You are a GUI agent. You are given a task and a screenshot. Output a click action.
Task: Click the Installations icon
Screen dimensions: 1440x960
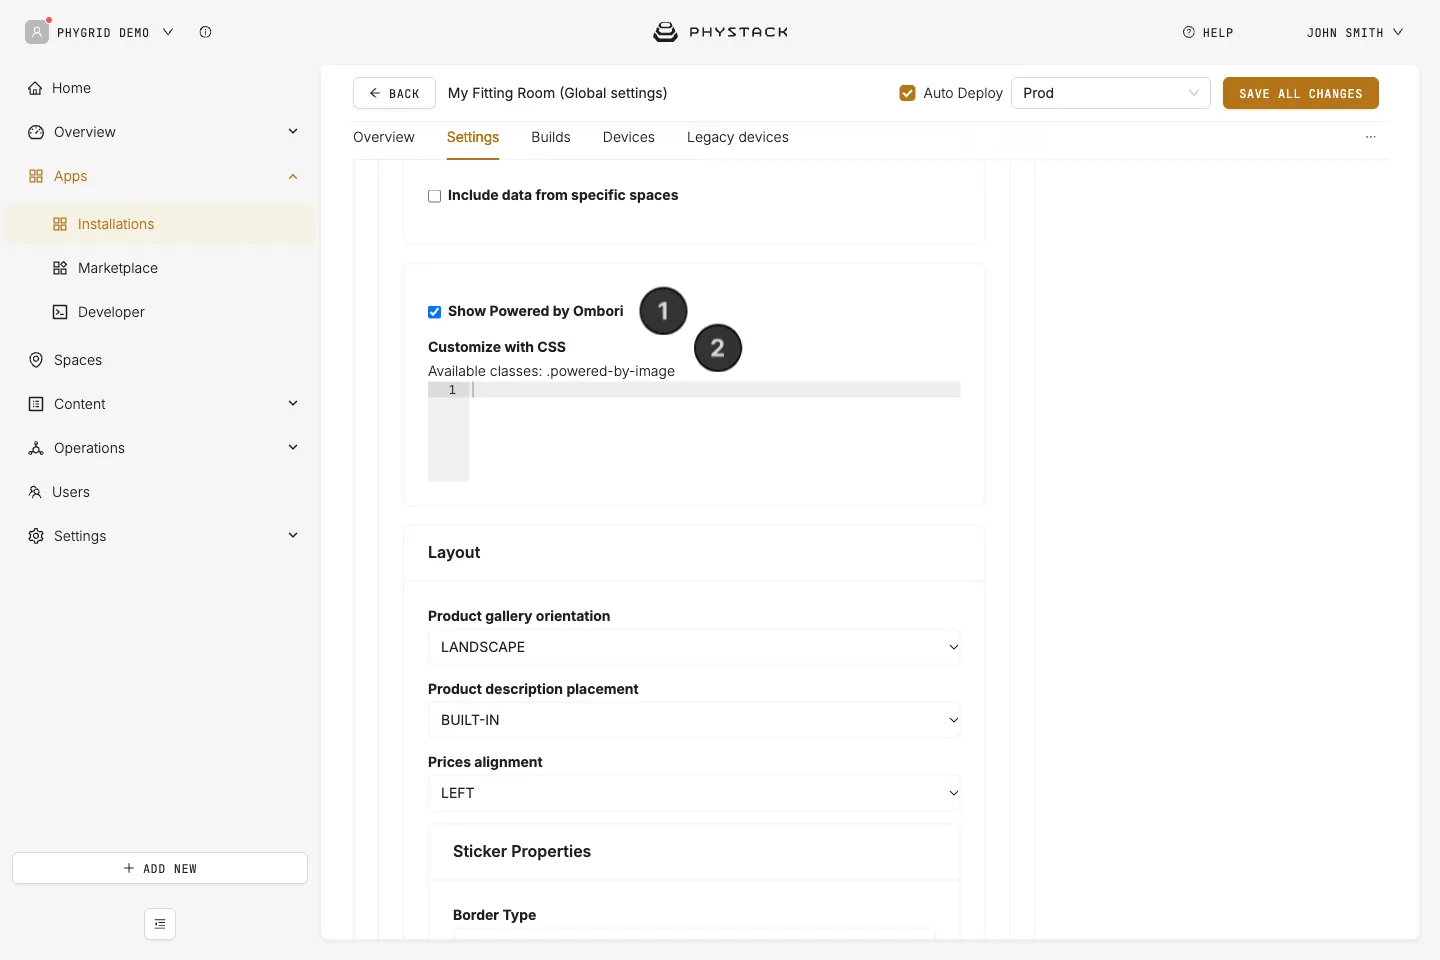tap(60, 224)
